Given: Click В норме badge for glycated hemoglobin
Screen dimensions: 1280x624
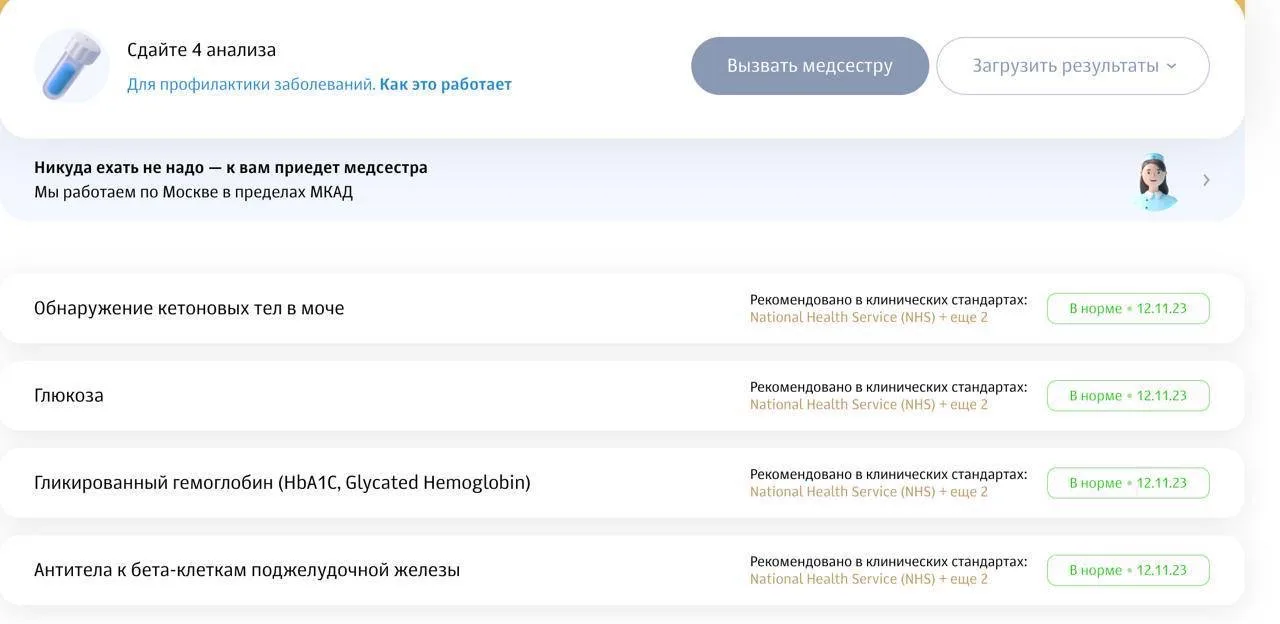Looking at the screenshot, I should (x=1128, y=482).
